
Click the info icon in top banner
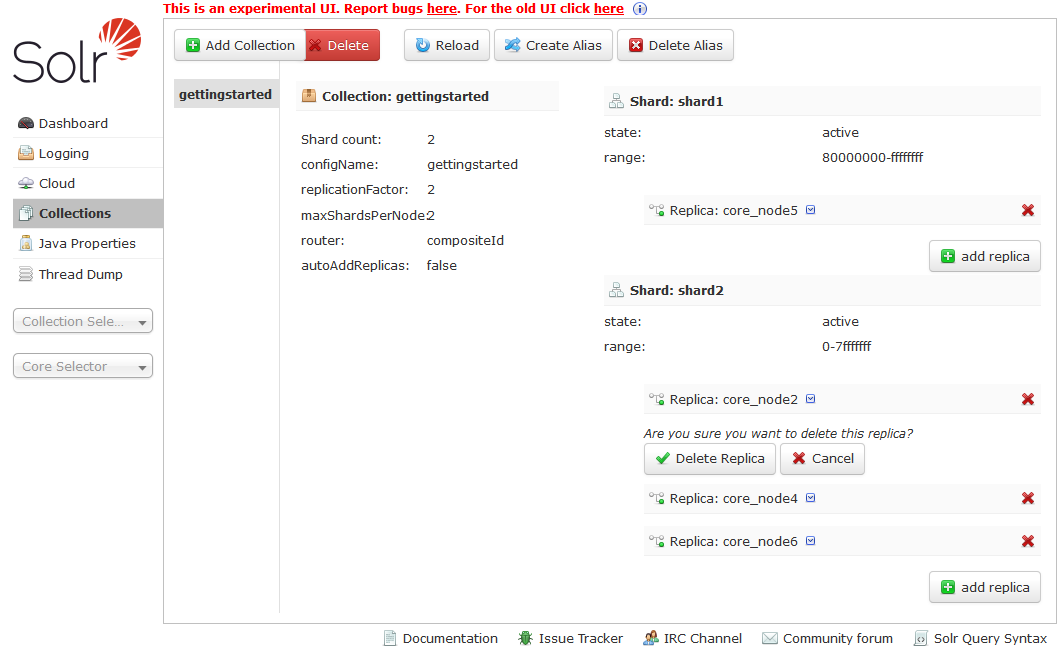pyautogui.click(x=640, y=9)
